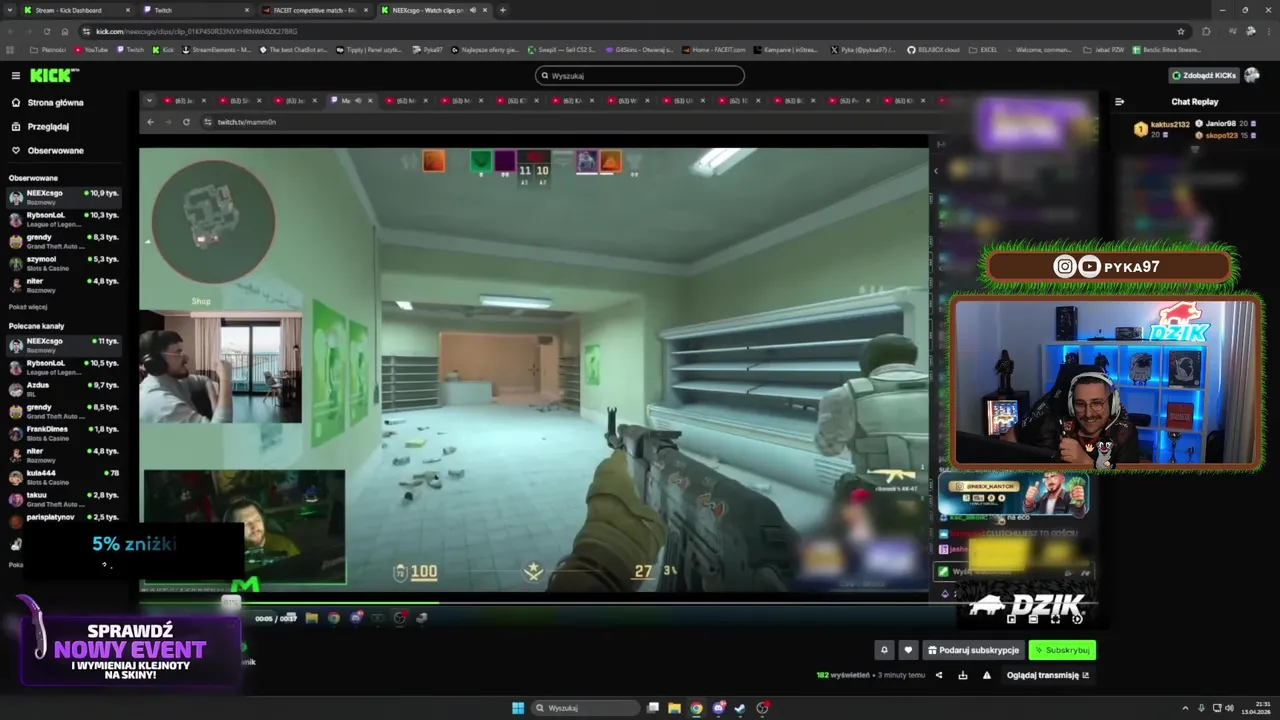
Task: Open Discord from the taskbar
Action: point(718,708)
